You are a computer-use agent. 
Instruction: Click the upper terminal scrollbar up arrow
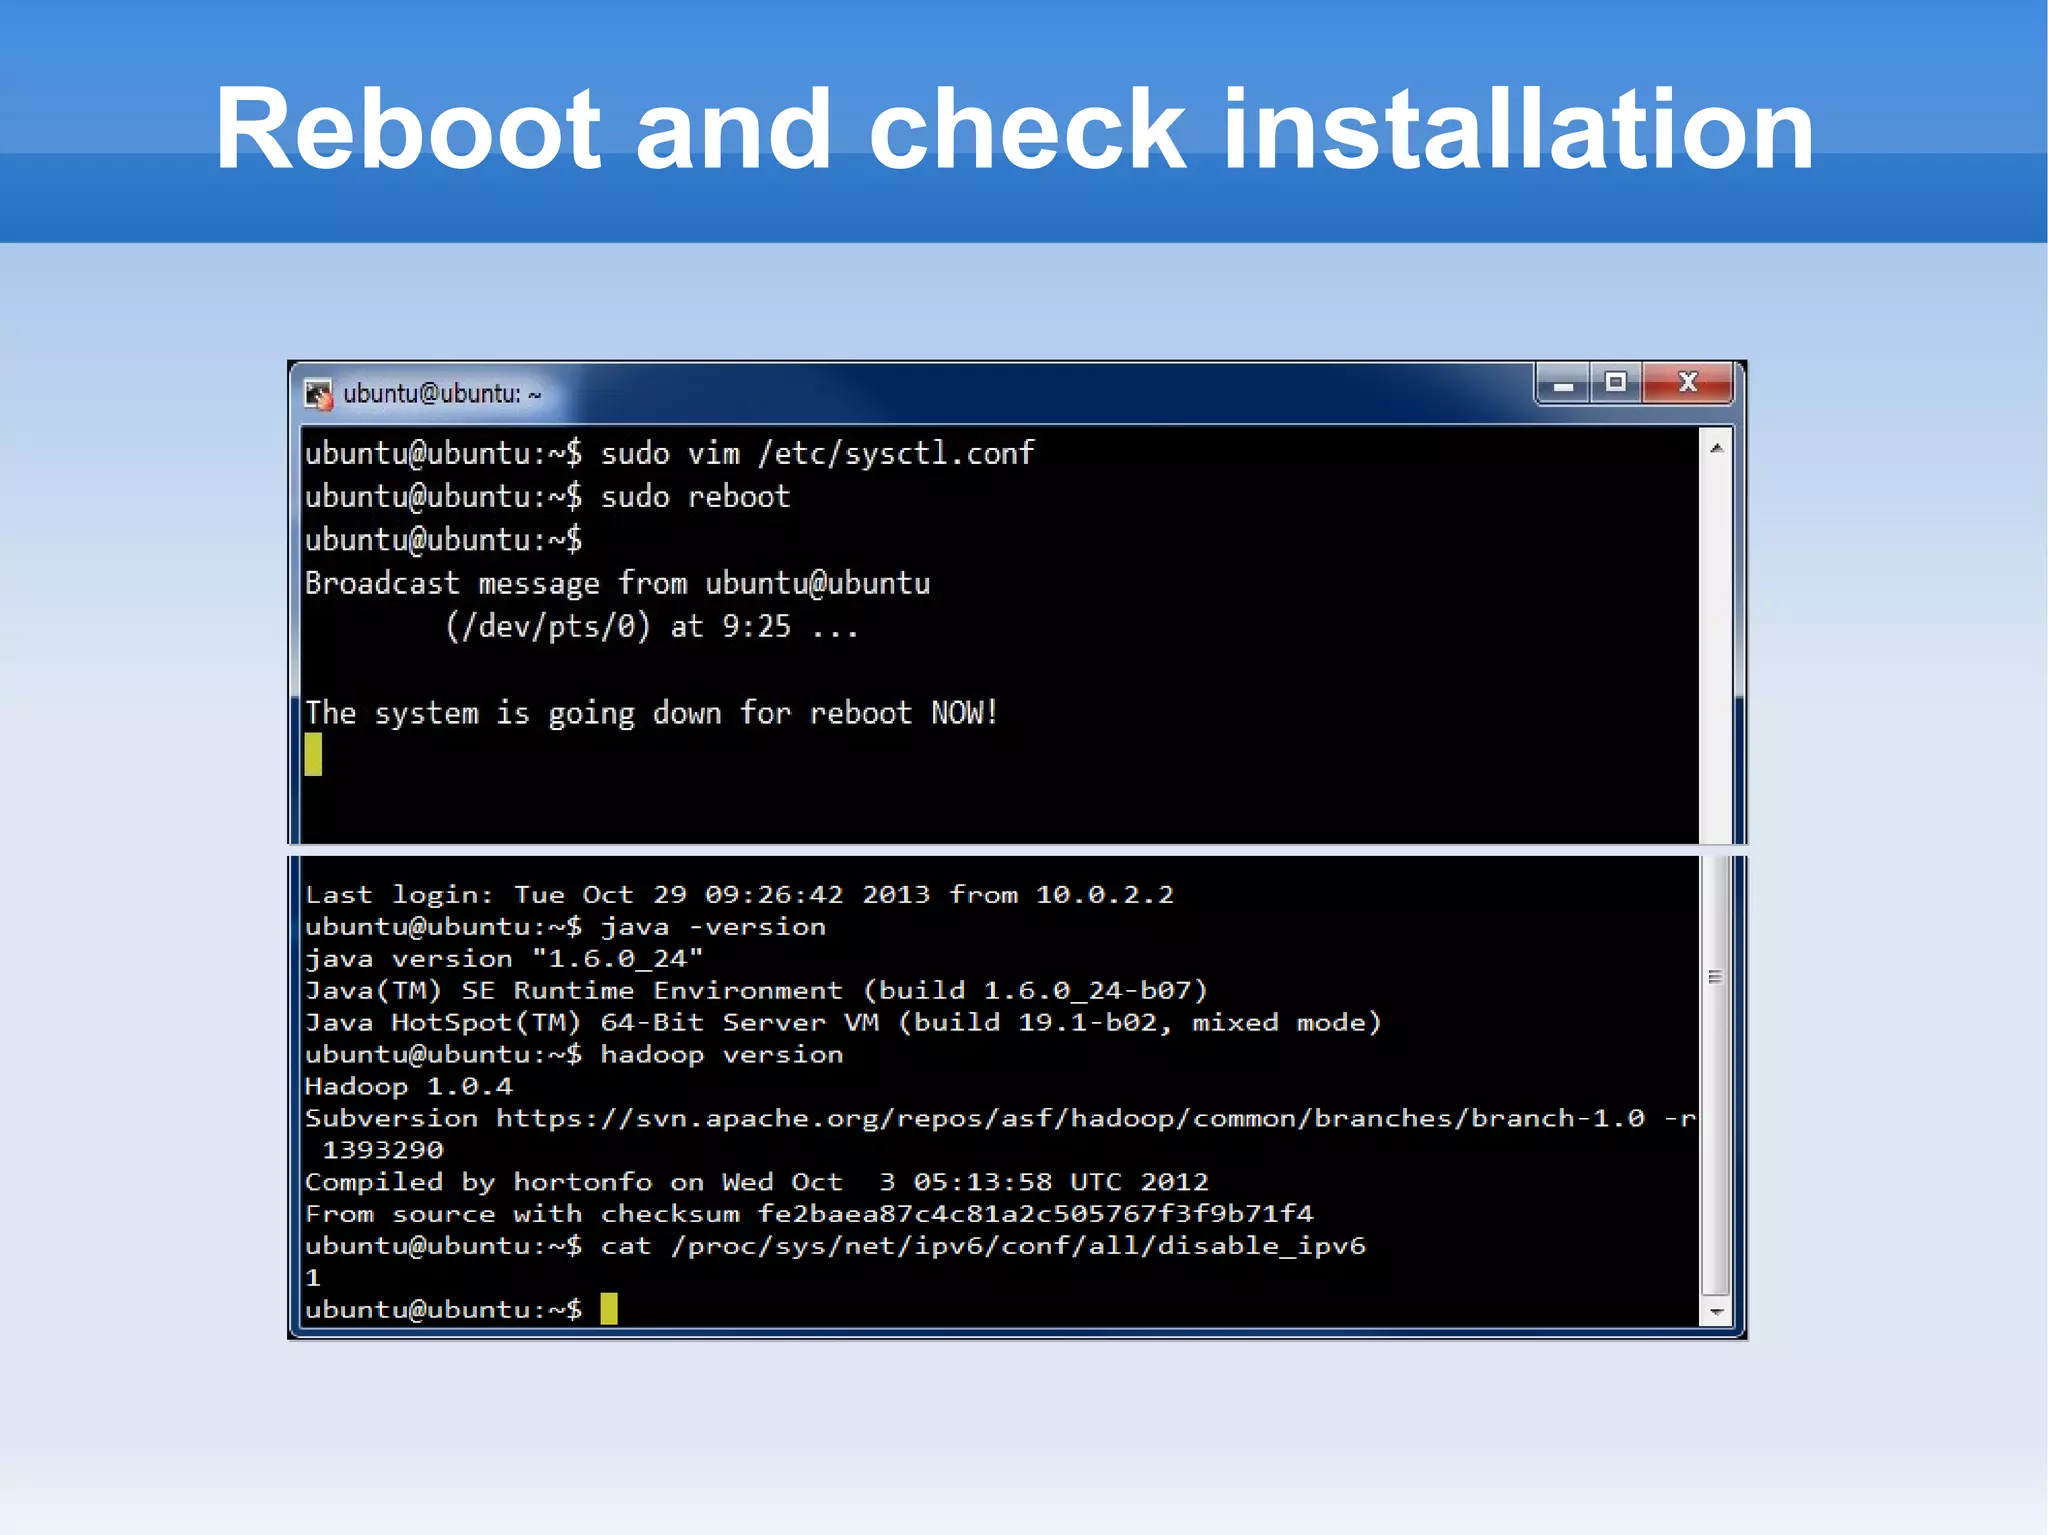tap(1716, 448)
